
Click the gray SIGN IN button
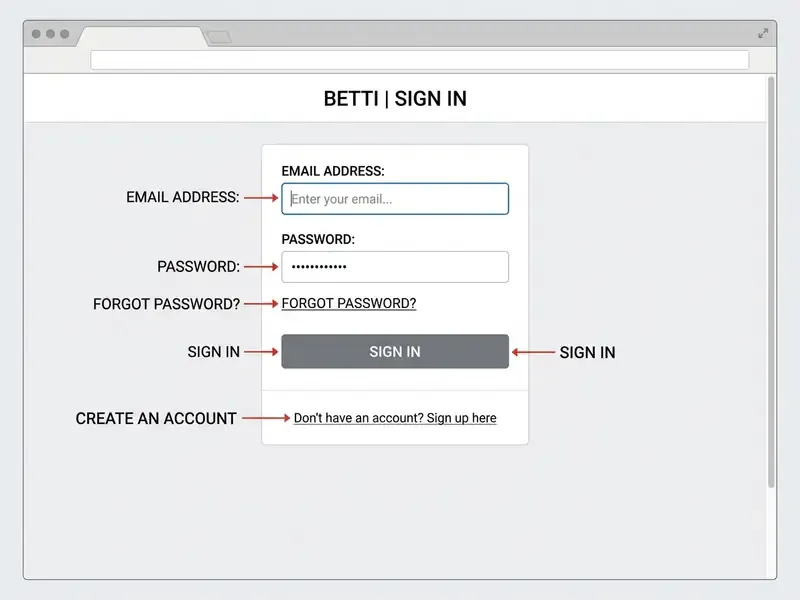tap(395, 352)
